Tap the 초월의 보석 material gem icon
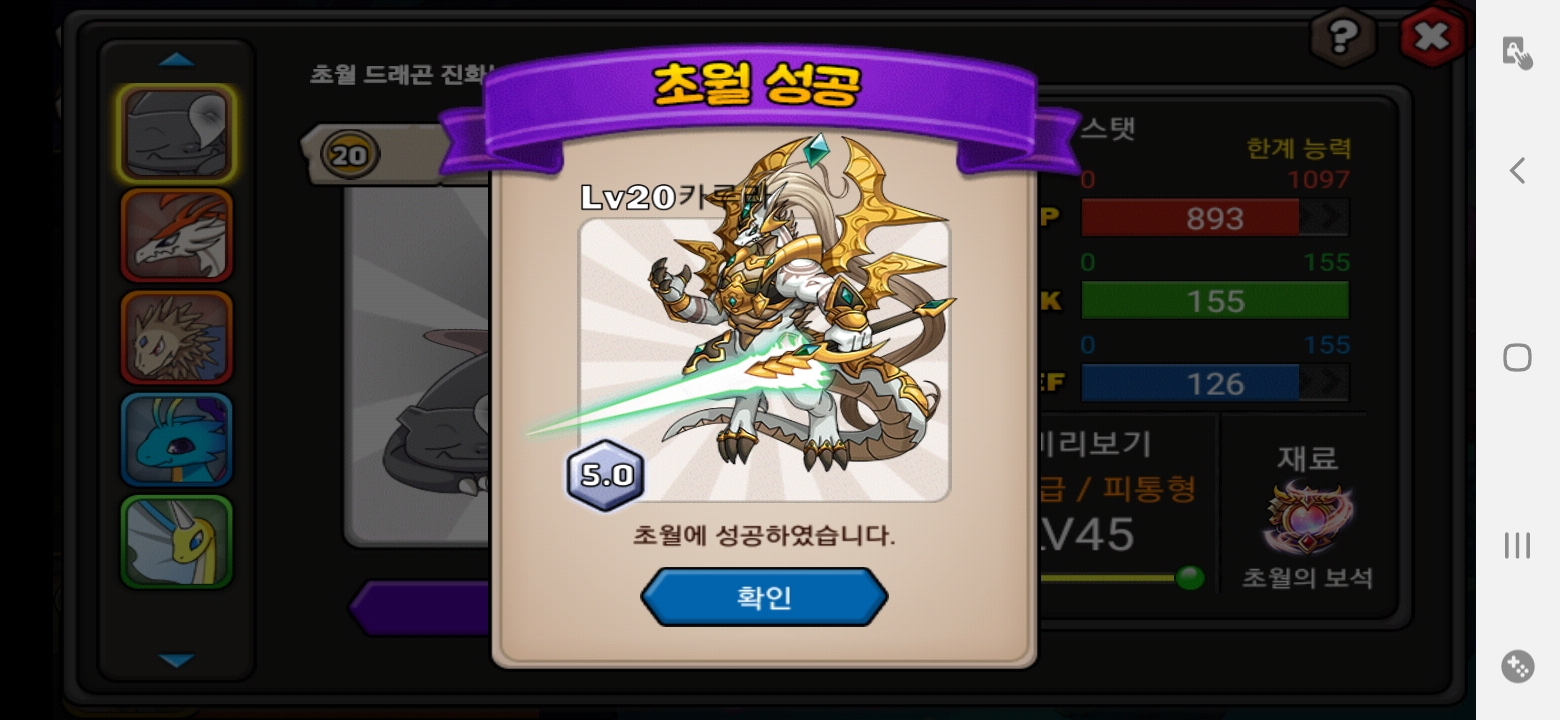 [1306, 519]
